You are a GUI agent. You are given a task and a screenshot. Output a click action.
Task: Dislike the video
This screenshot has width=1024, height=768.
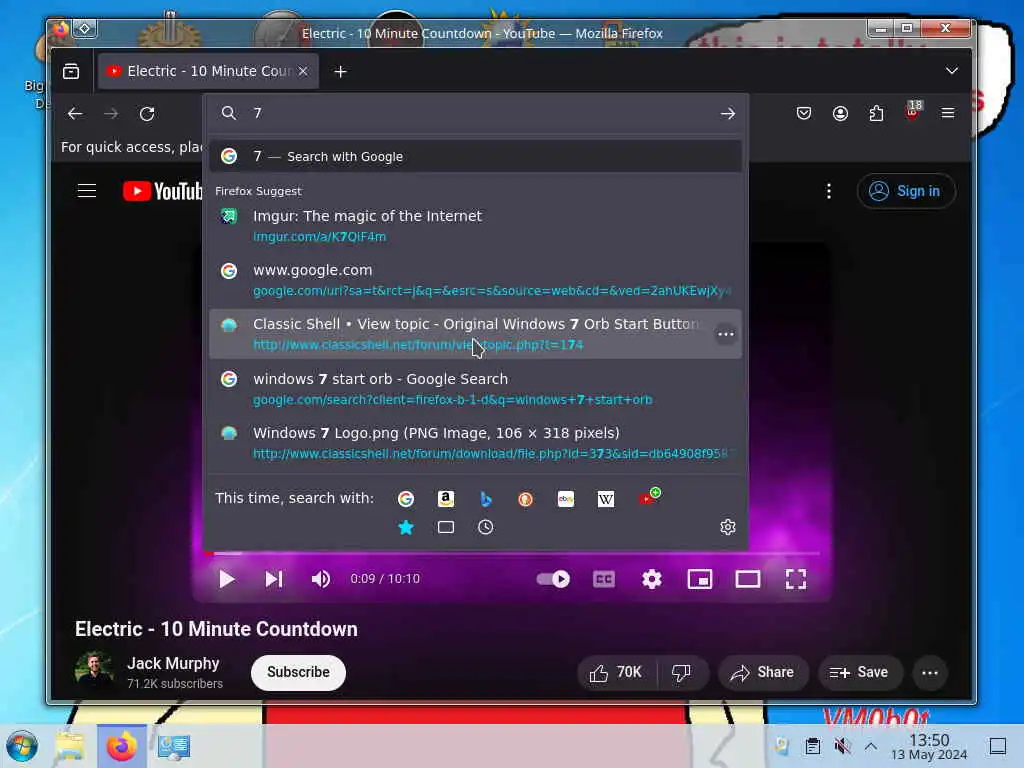click(682, 673)
